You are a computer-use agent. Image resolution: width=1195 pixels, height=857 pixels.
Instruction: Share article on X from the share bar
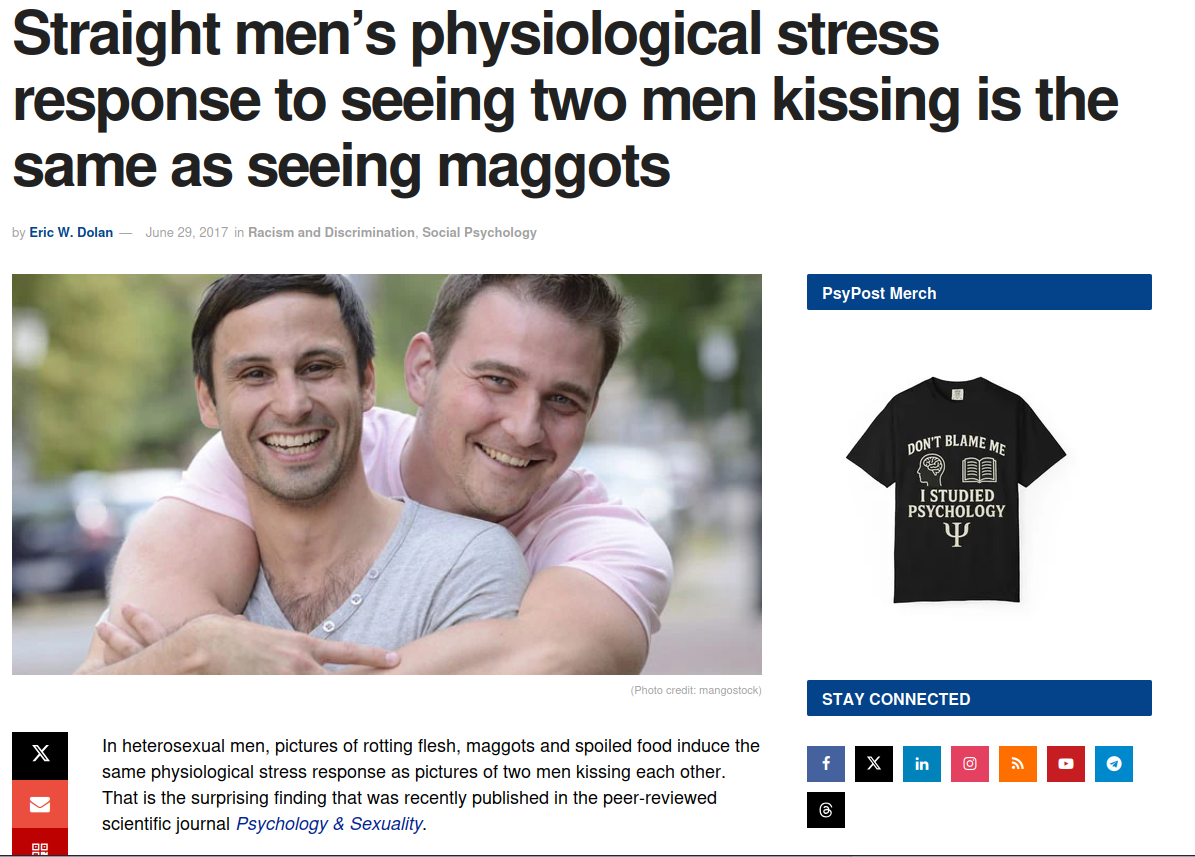[40, 755]
